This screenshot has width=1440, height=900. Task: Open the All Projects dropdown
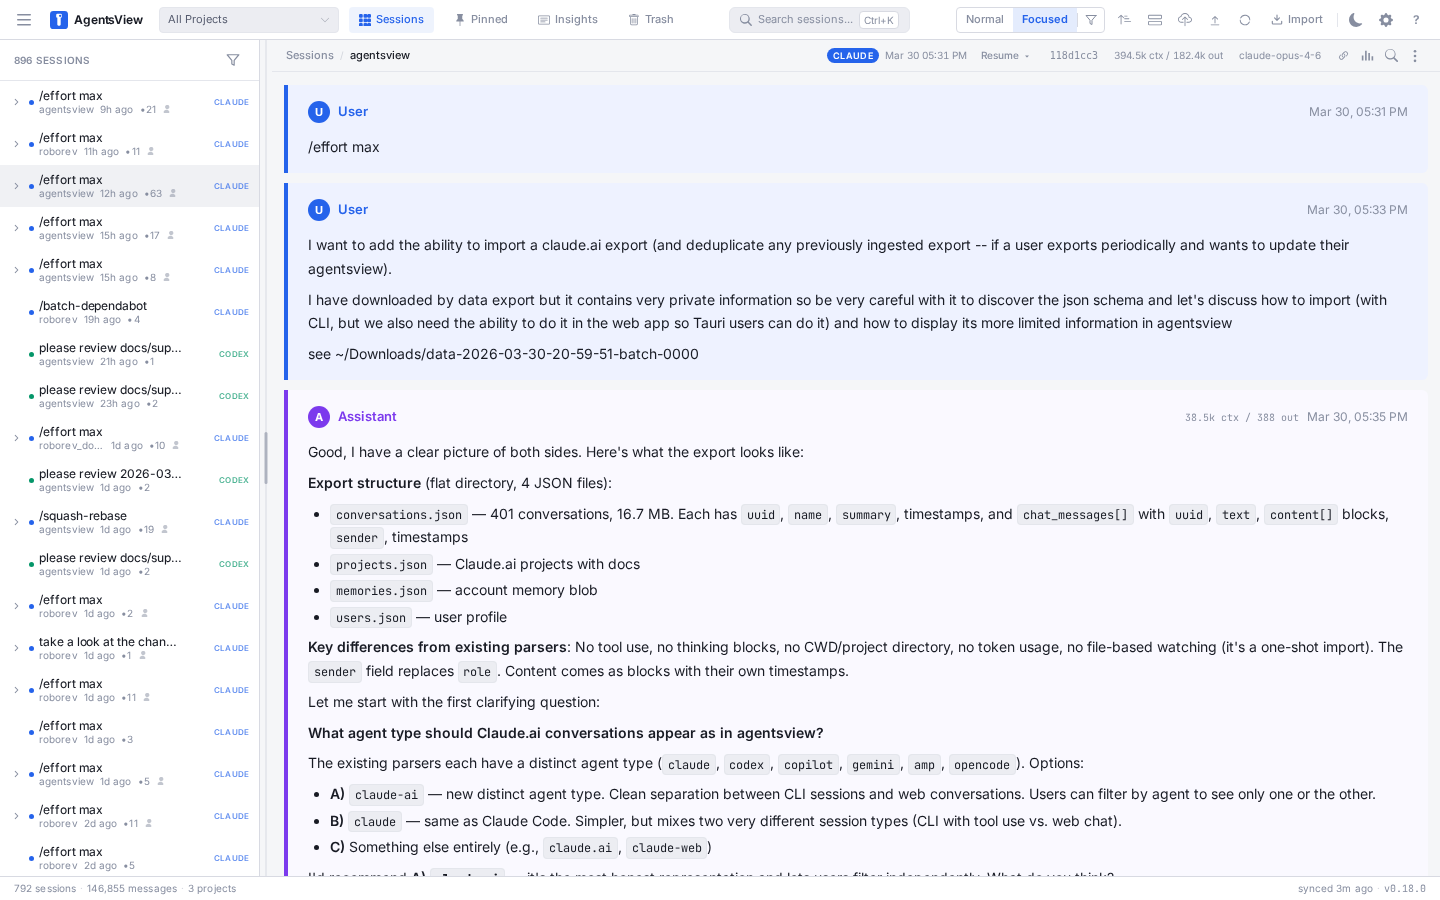pyautogui.click(x=248, y=19)
